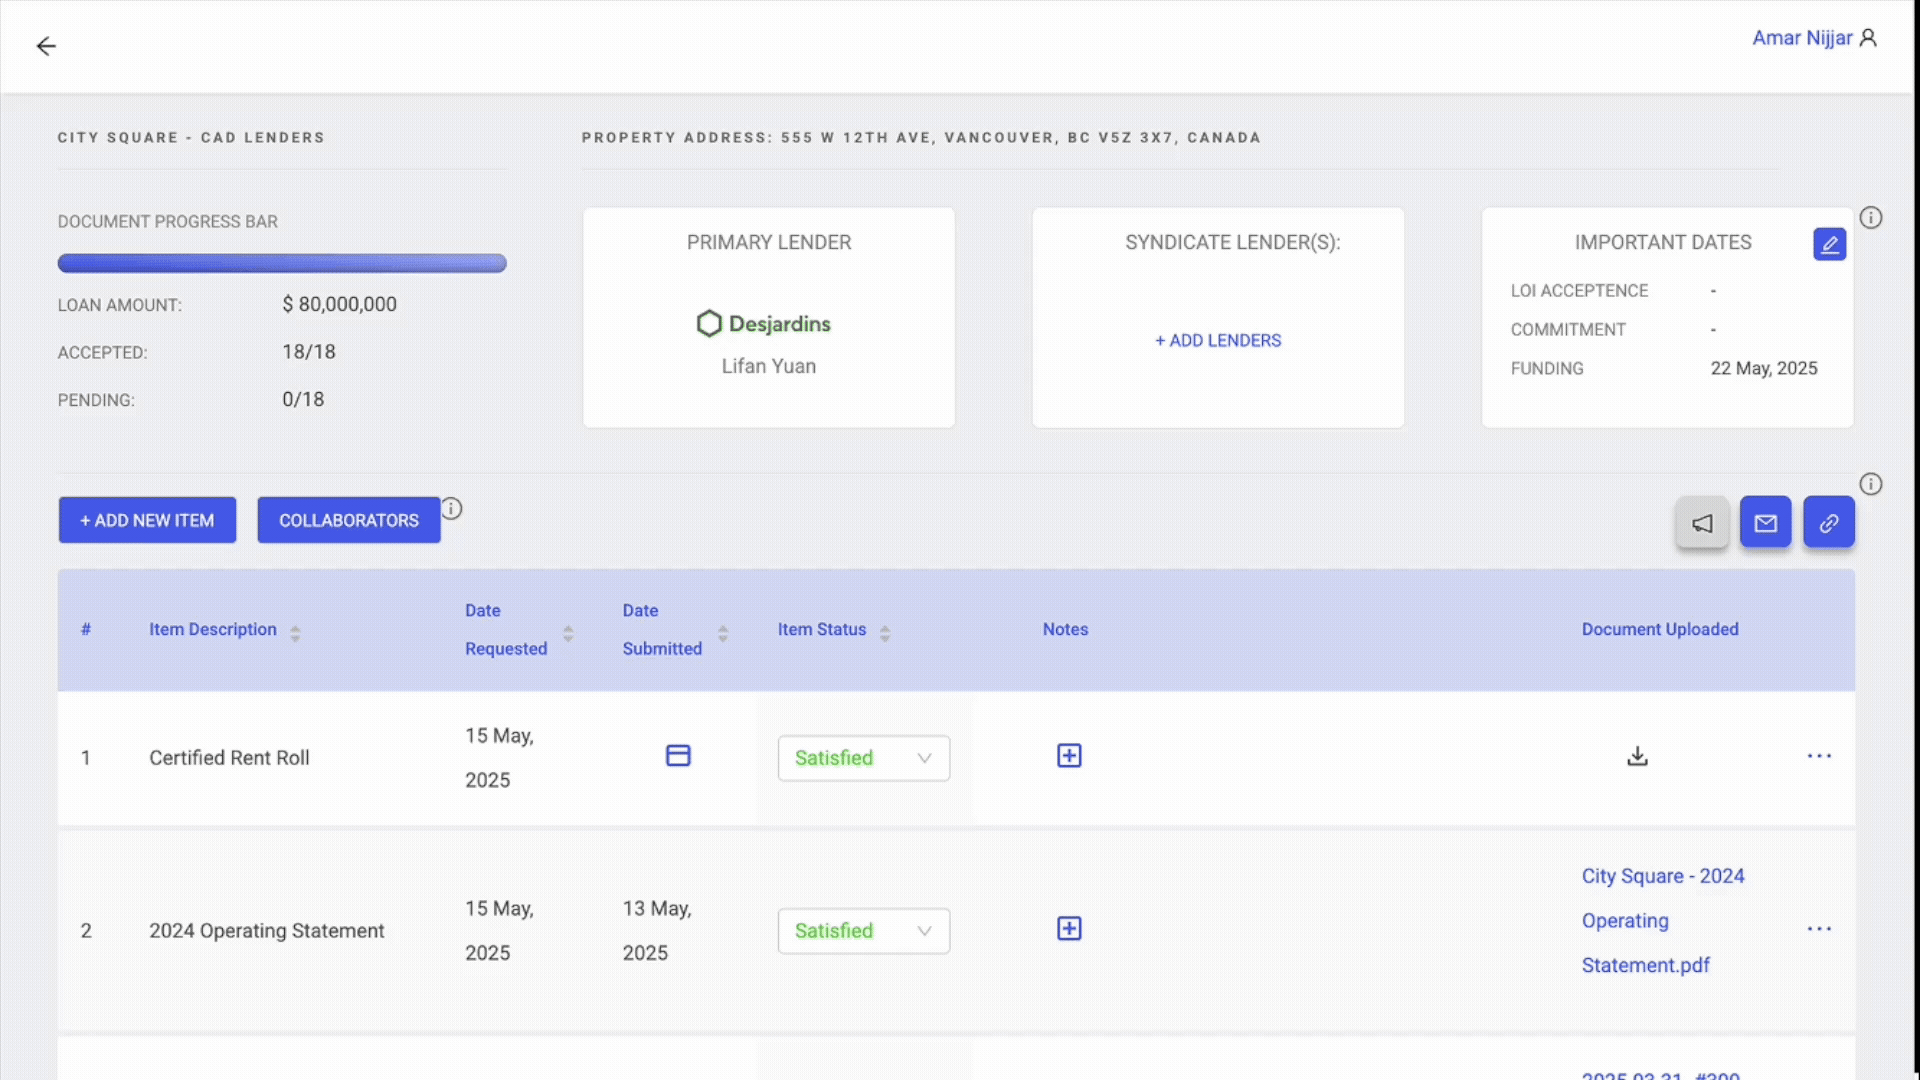The image size is (1920, 1080).
Task: Click the copy link icon button
Action: (x=1828, y=523)
